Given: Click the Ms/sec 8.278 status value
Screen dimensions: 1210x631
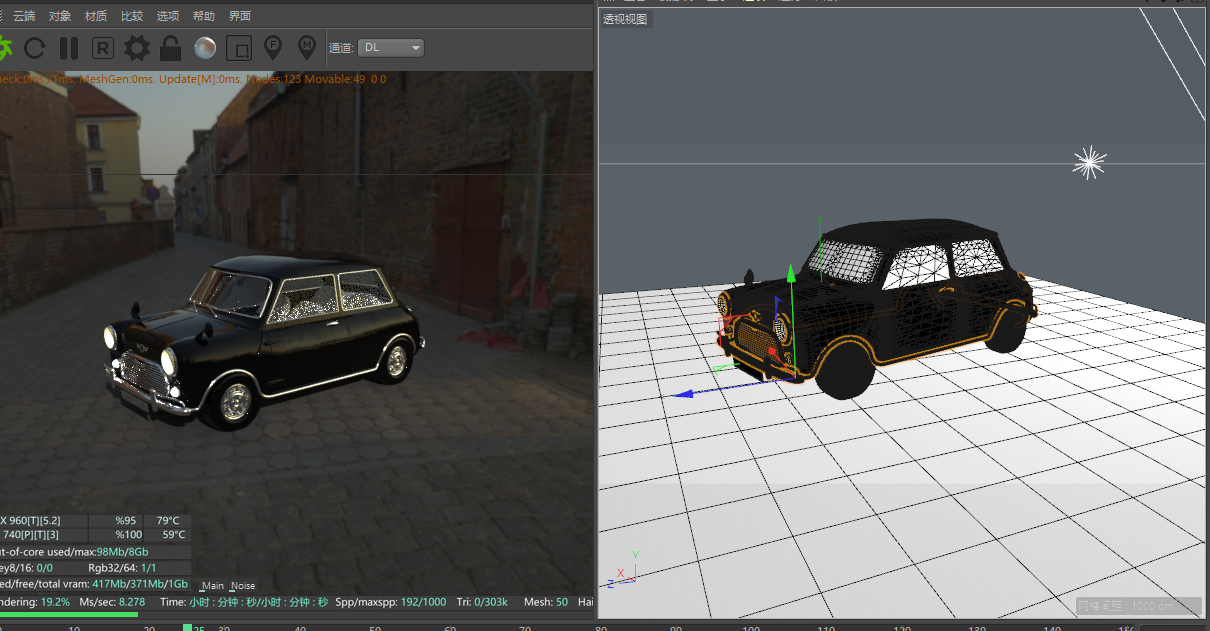Looking at the screenshot, I should pos(112,602).
